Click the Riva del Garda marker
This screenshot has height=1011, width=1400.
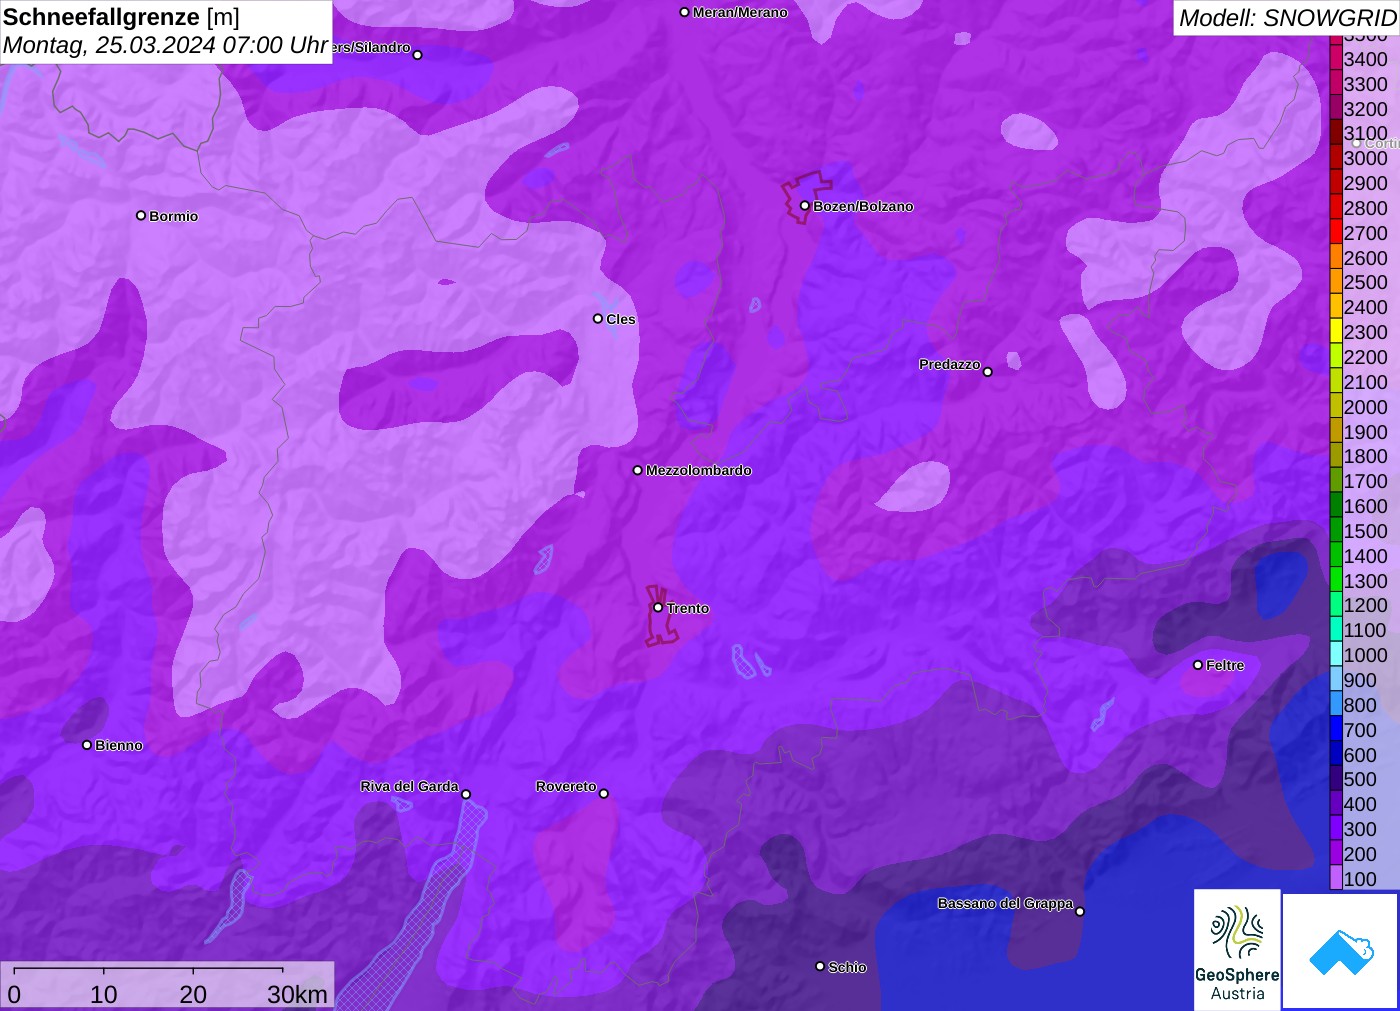tap(466, 794)
